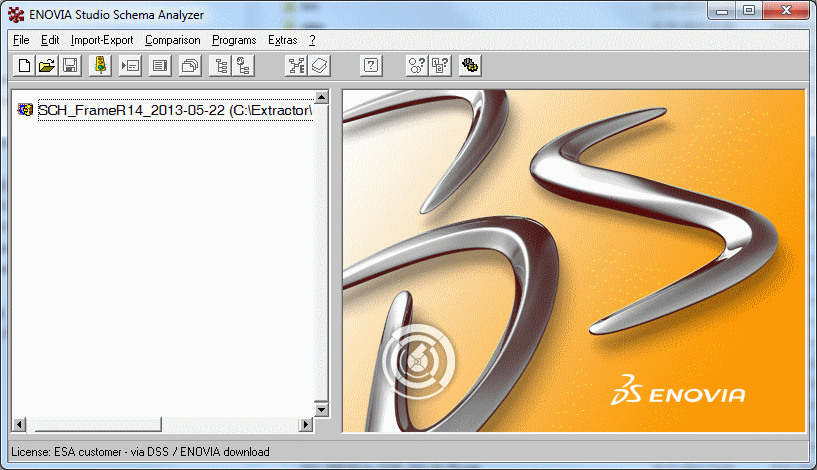
Task: Click the New document toolbar icon
Action: pos(24,66)
